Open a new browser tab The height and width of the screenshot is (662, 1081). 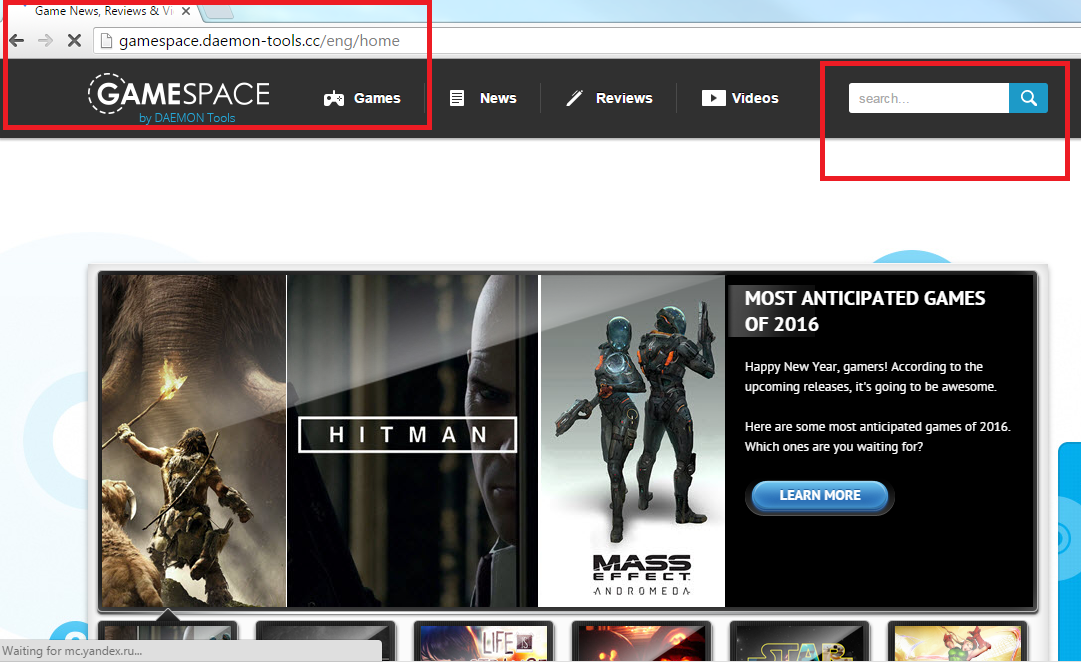coord(218,11)
